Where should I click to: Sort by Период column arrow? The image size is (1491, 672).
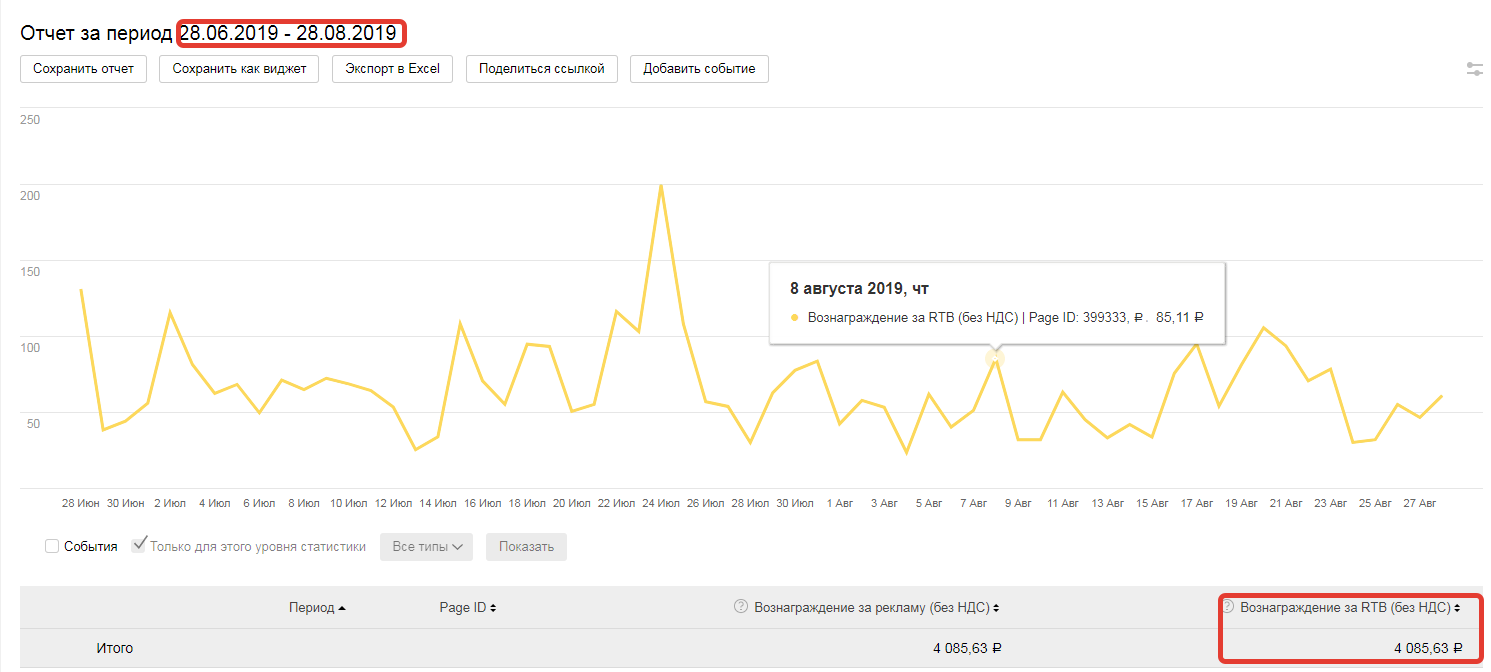(x=342, y=608)
